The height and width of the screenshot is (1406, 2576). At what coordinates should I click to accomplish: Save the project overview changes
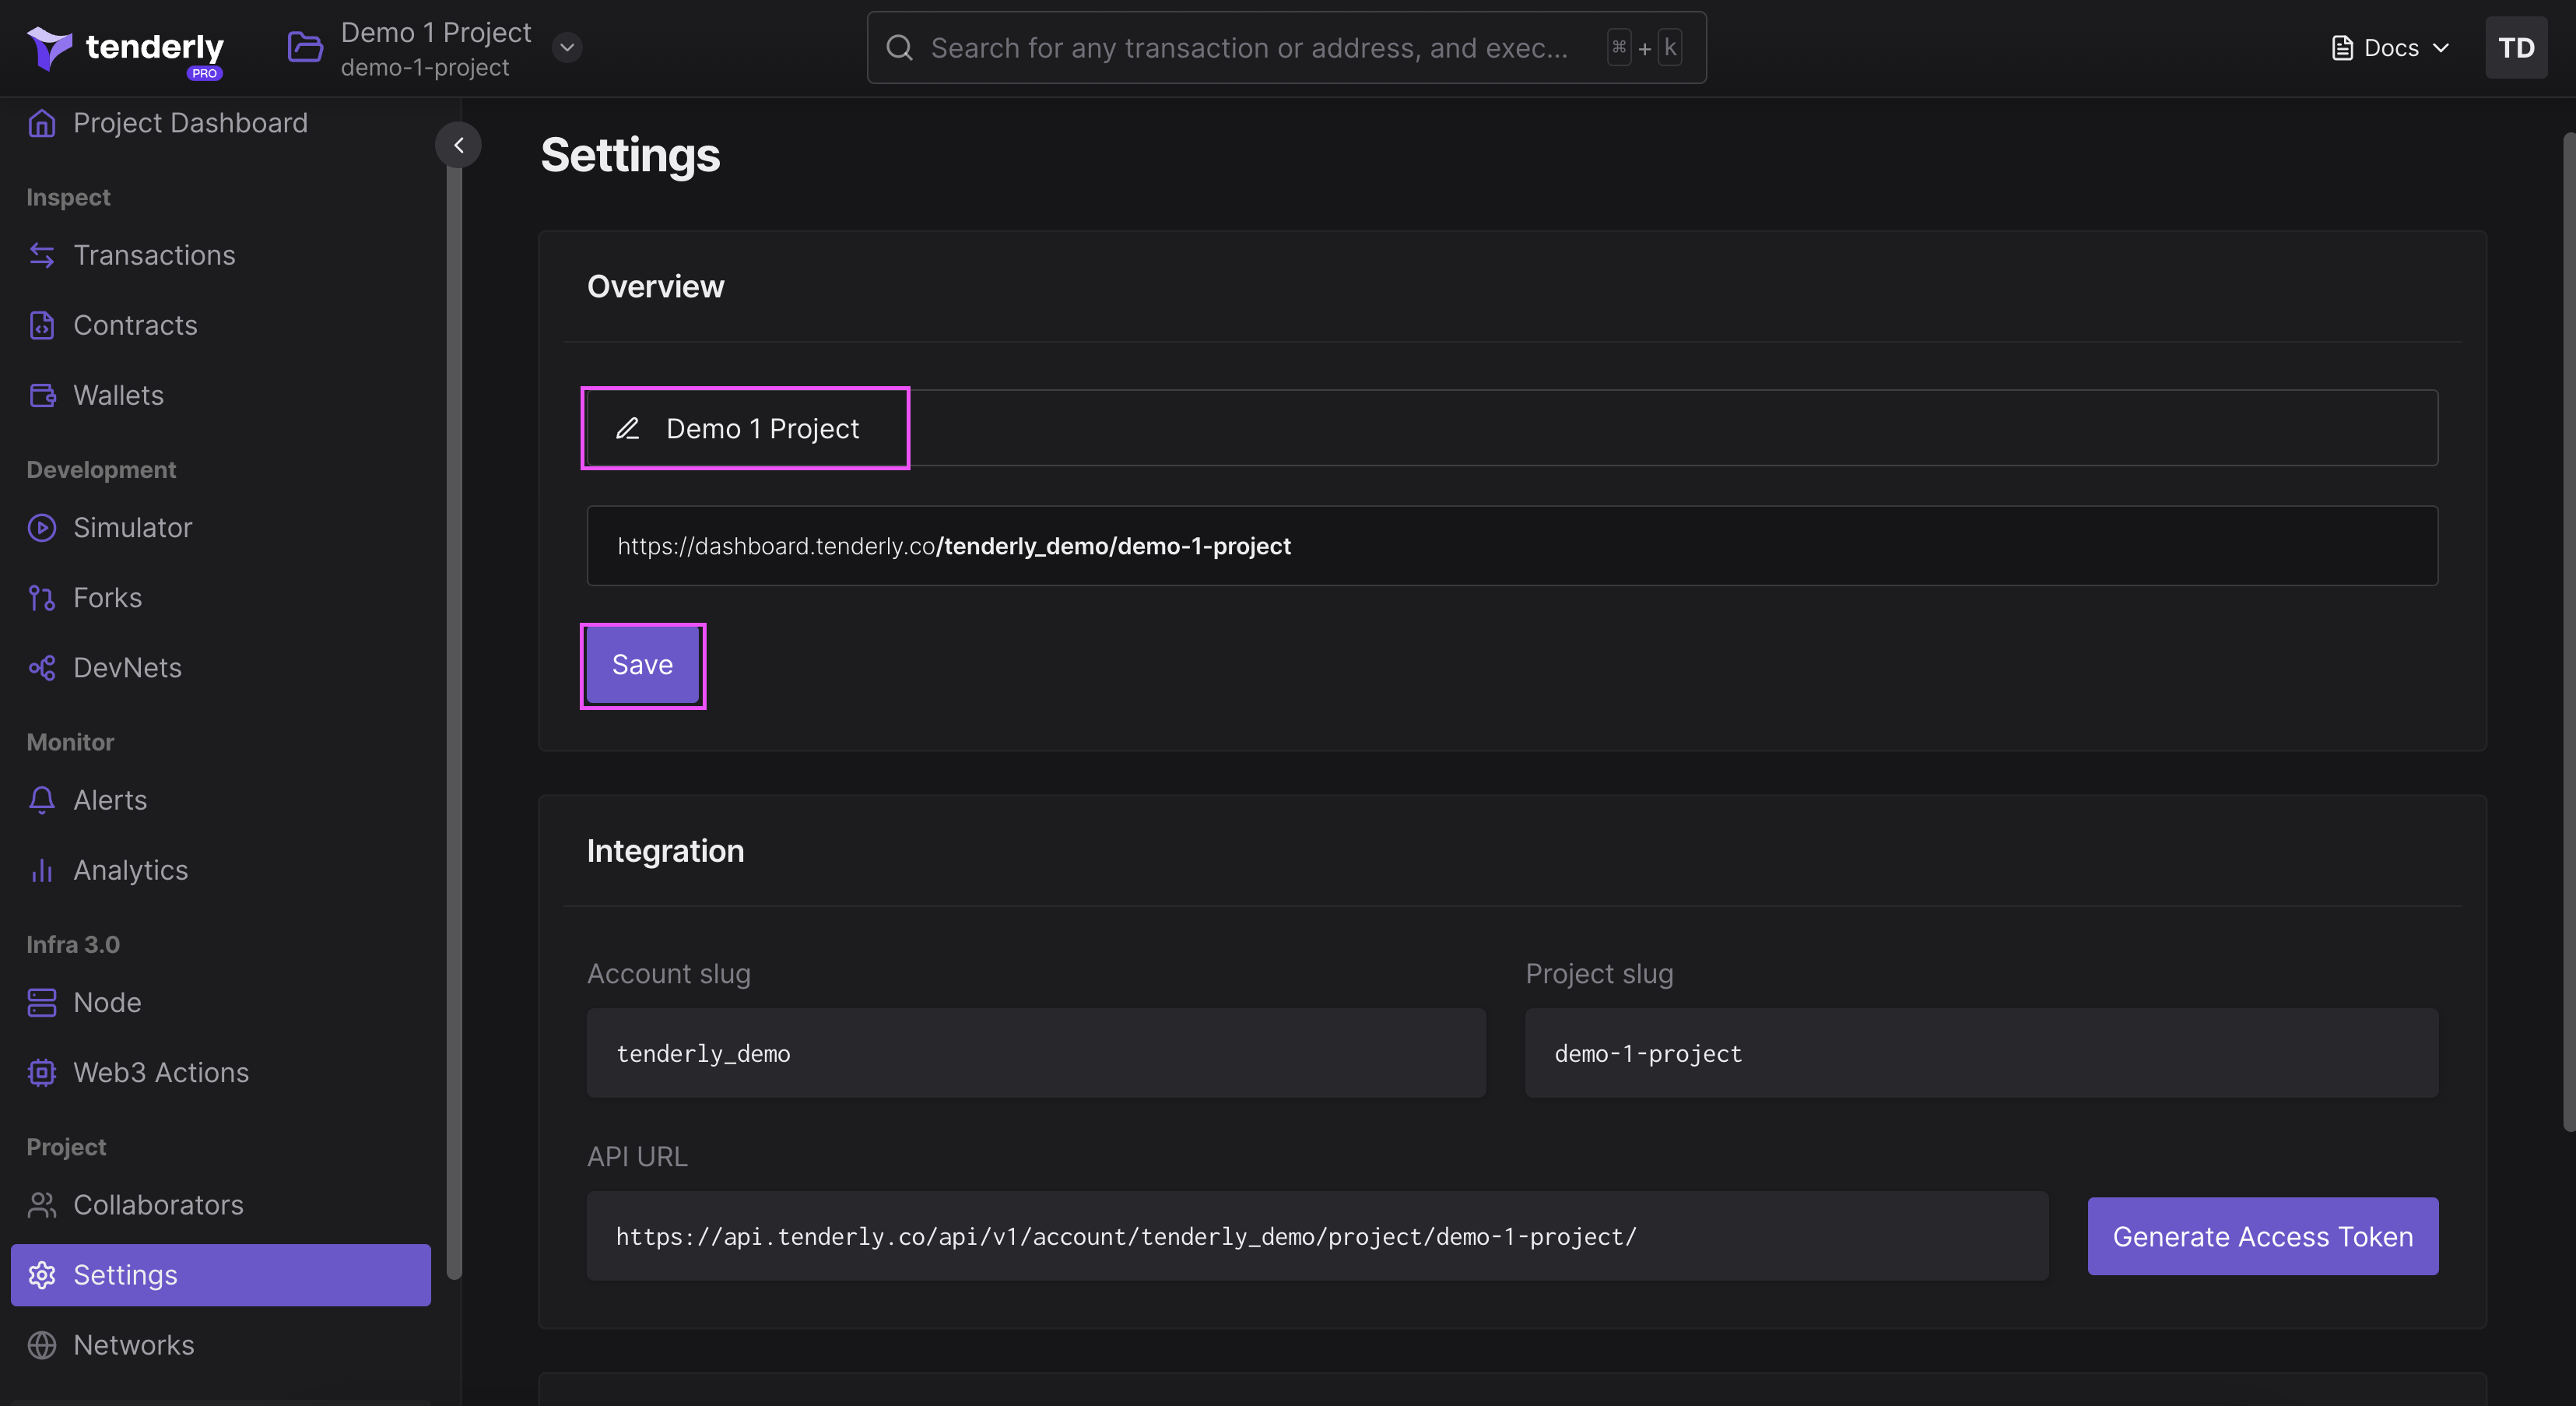642,665
